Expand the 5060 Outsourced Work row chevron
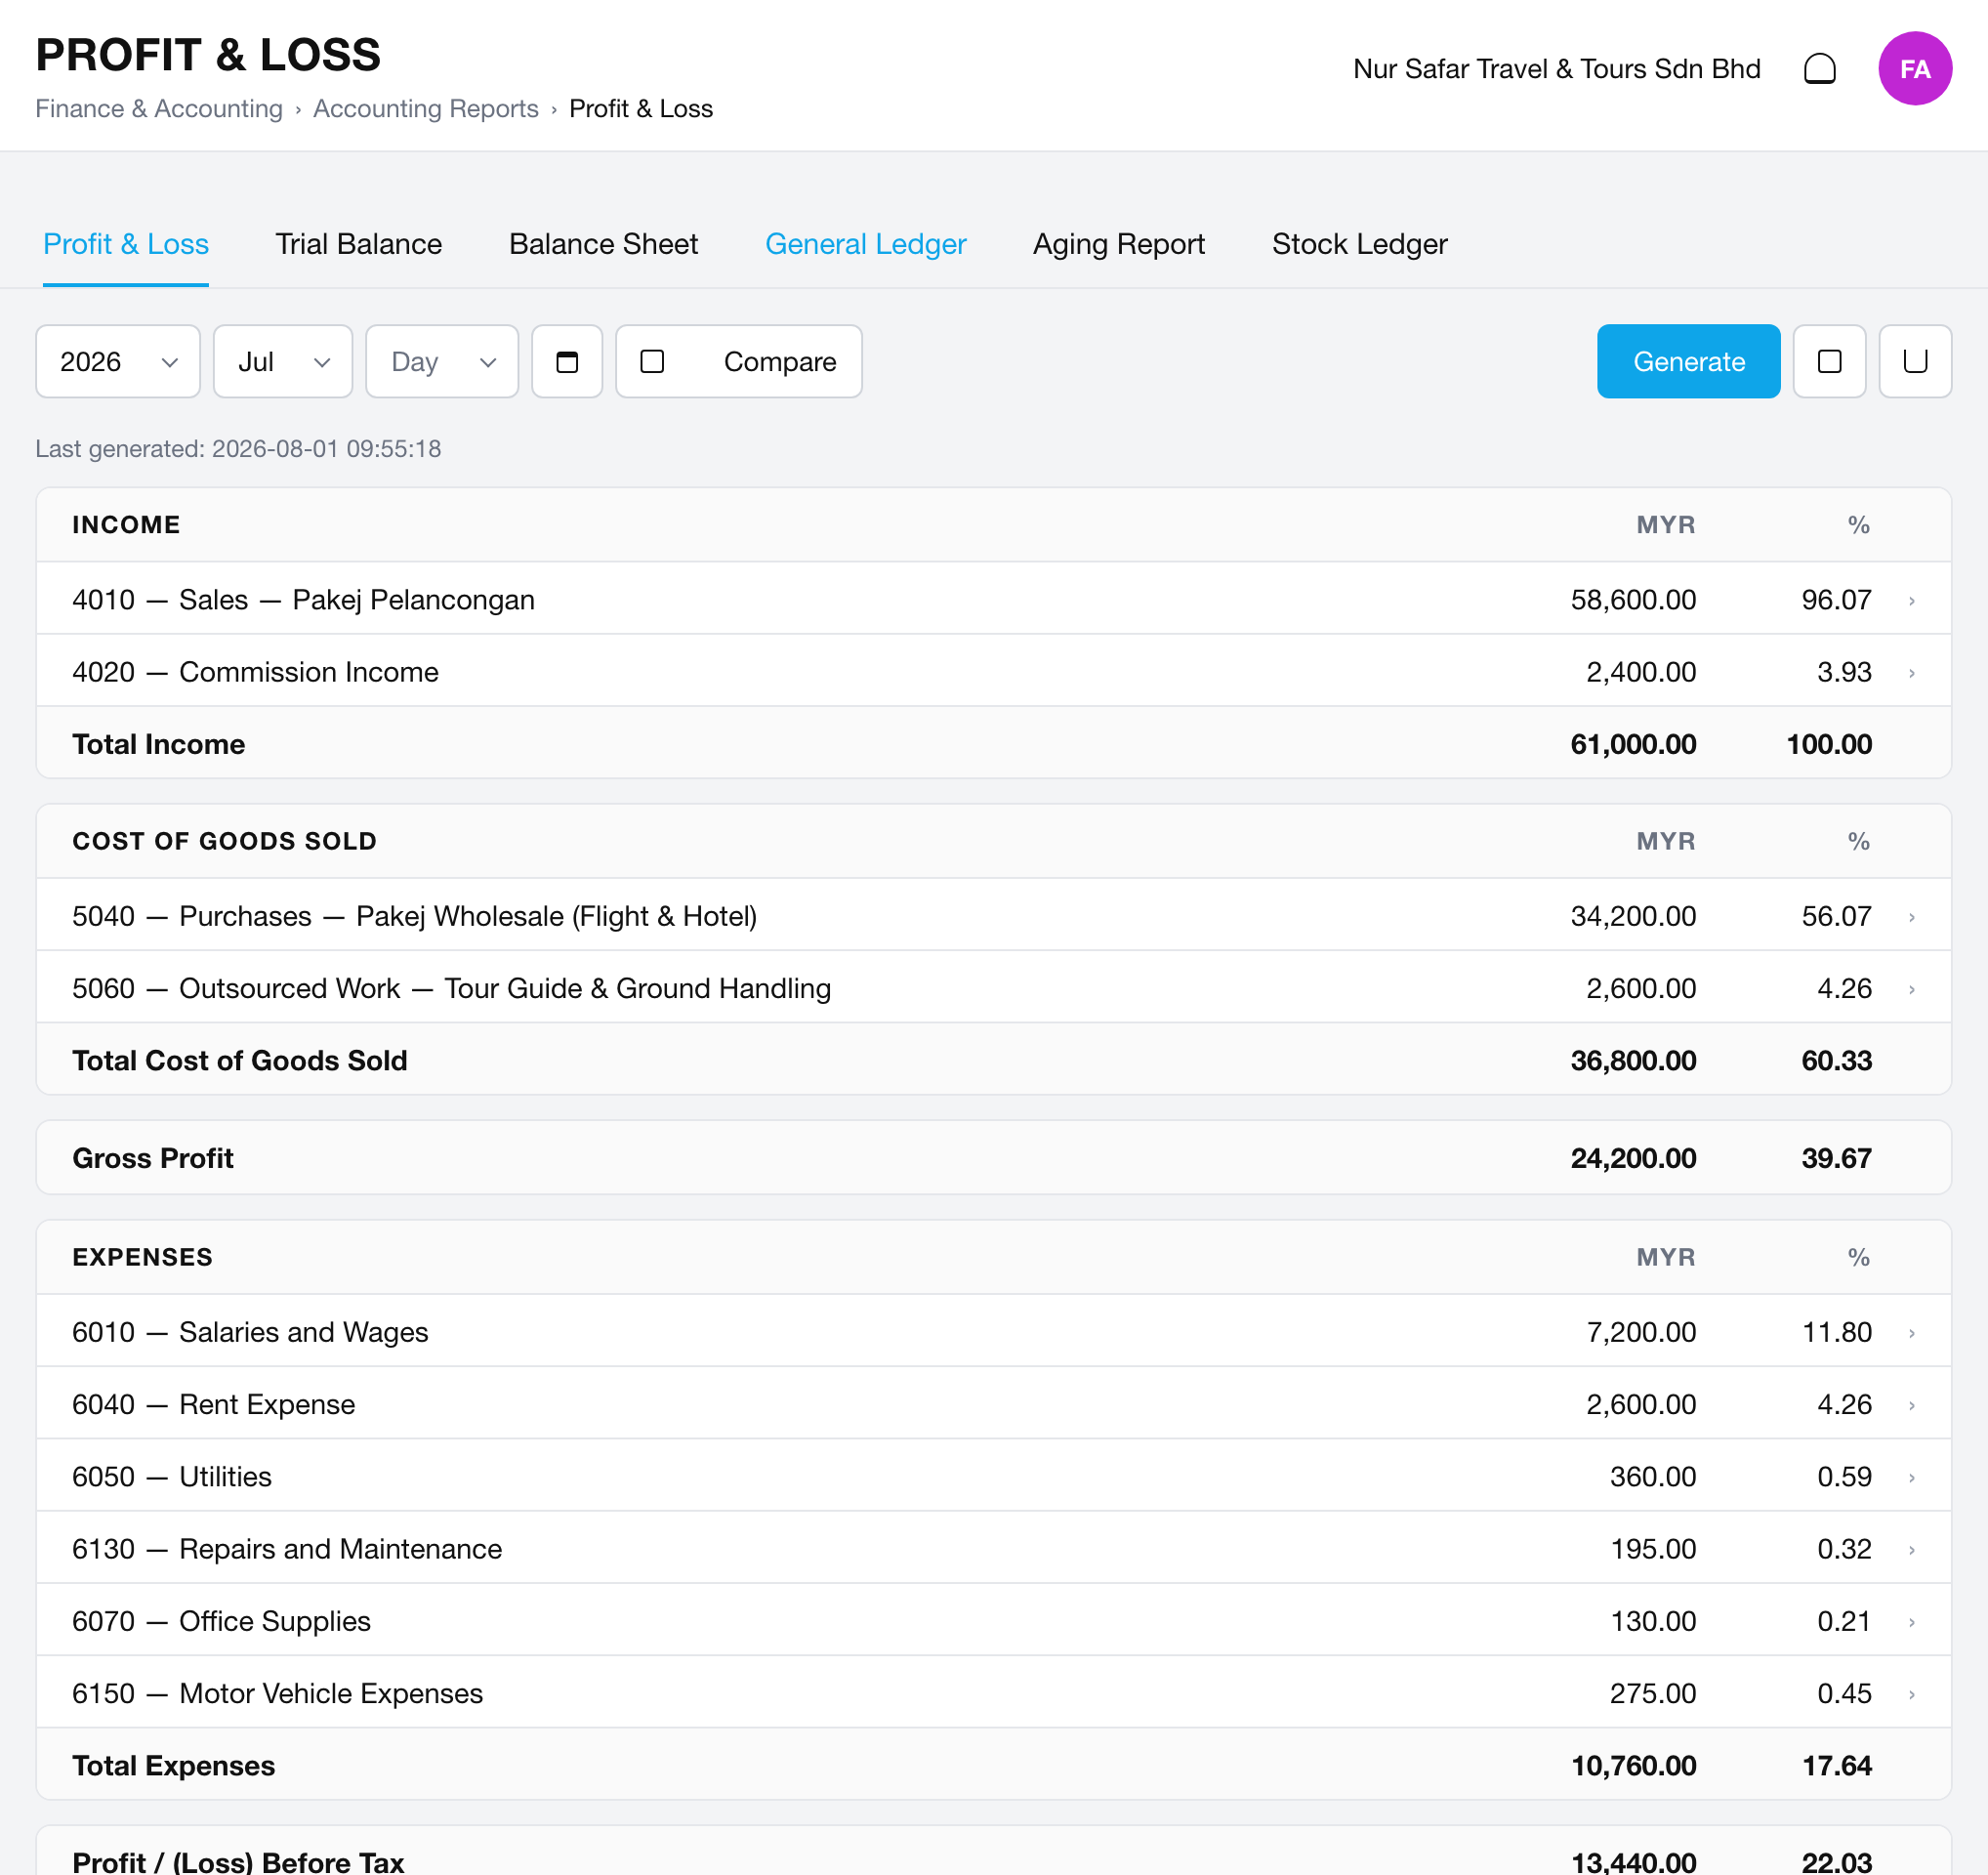The width and height of the screenshot is (1988, 1875). pos(1911,988)
